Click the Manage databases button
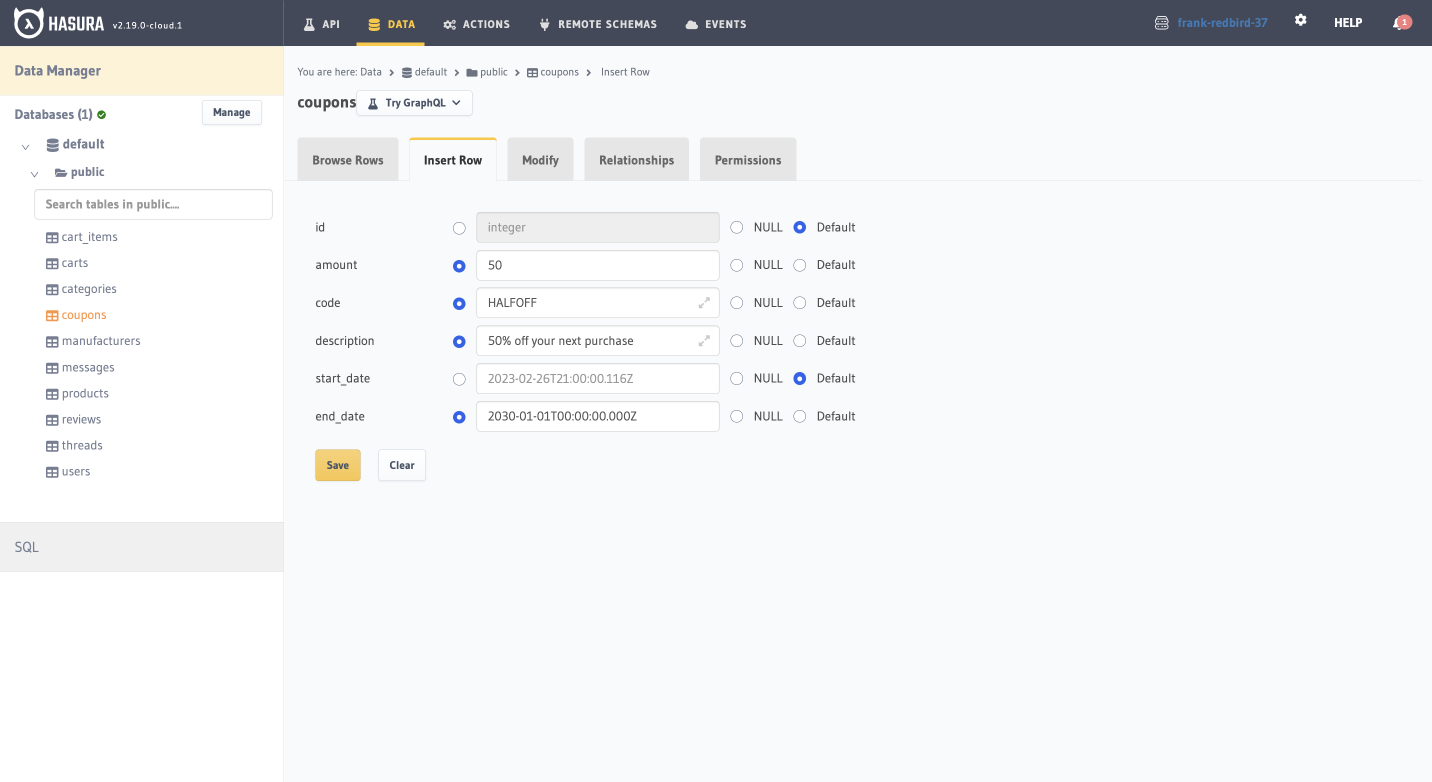The height and width of the screenshot is (782, 1432). coord(231,112)
